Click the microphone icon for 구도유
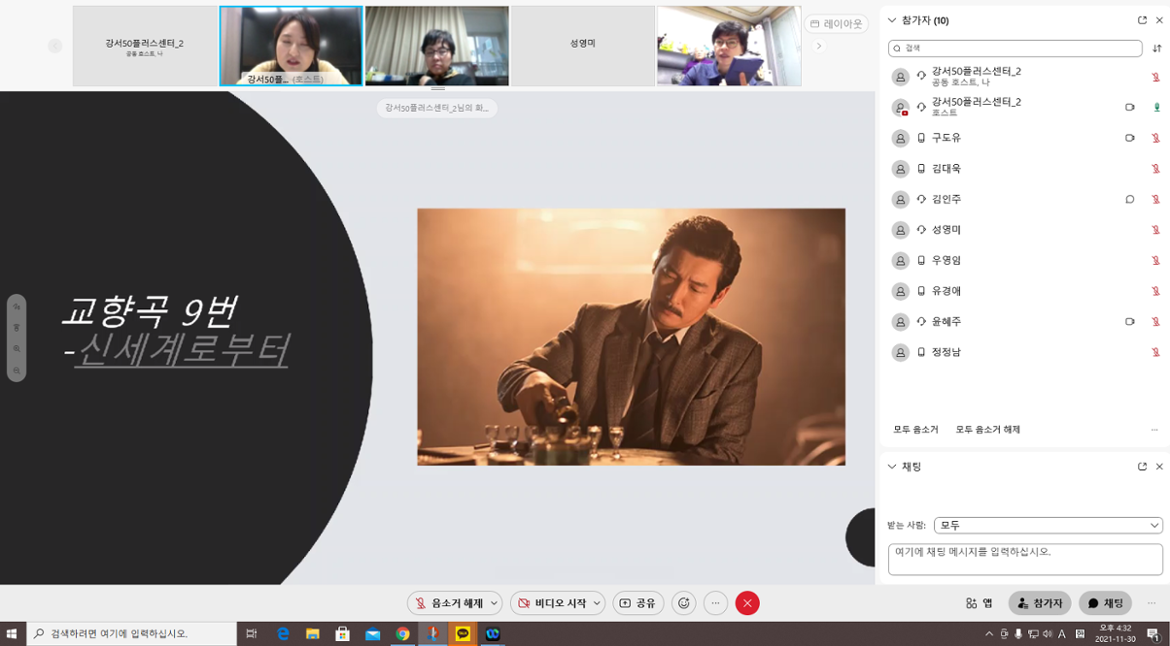This screenshot has height=646, width=1170. point(1156,138)
